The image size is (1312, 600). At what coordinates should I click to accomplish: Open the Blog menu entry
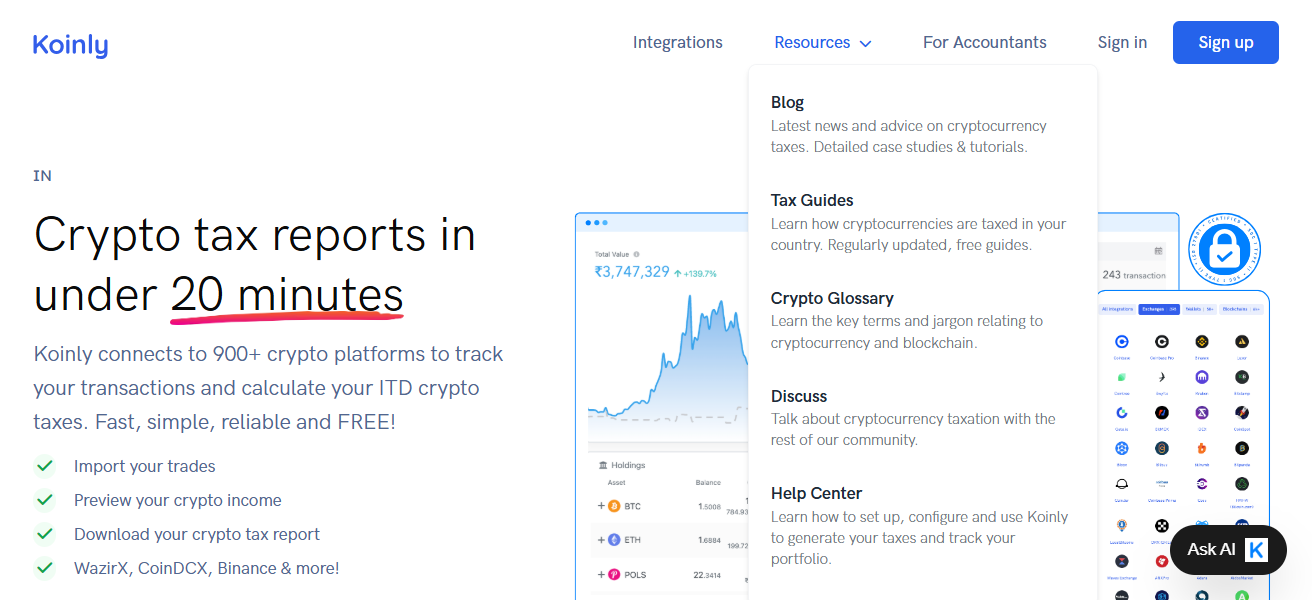[x=787, y=102]
